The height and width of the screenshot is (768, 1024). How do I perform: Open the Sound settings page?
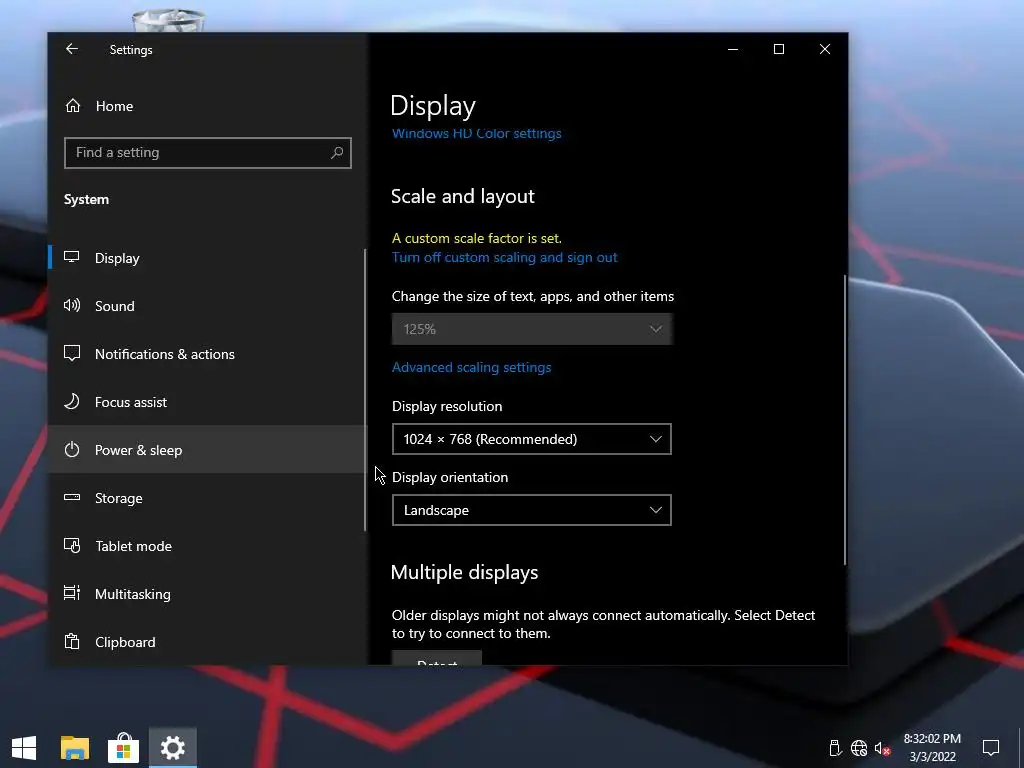pos(208,306)
